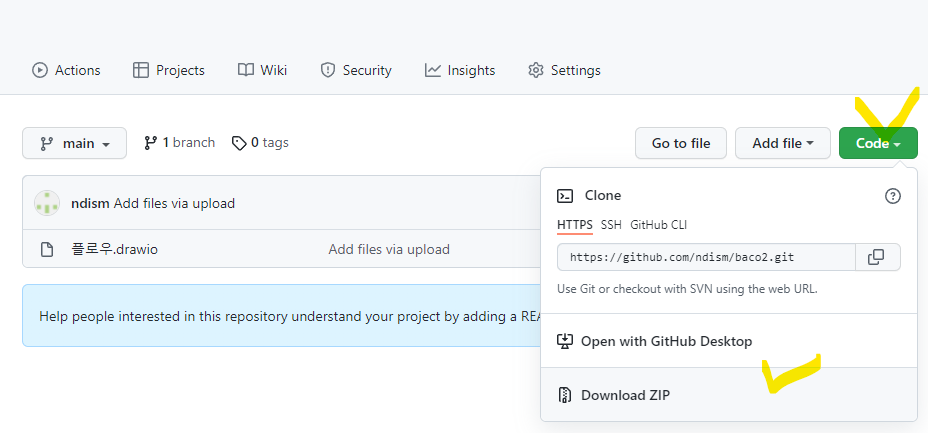
Task: Select the HTTPS clone tab
Action: [x=575, y=225]
